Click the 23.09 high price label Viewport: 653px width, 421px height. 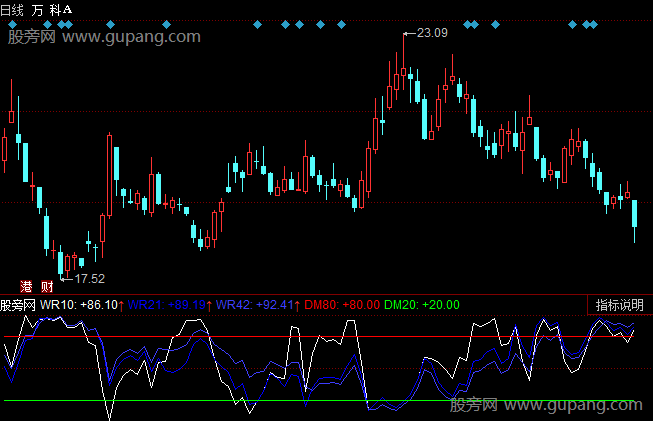(430, 33)
